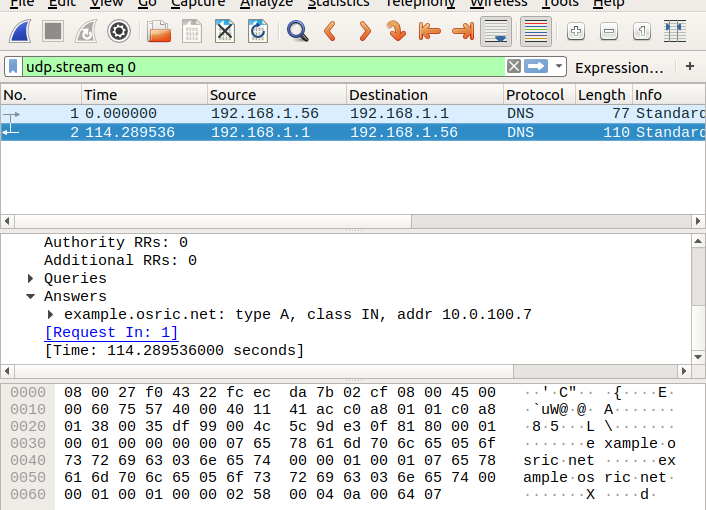Zoom in on packet text
The height and width of the screenshot is (510, 706).
click(576, 32)
